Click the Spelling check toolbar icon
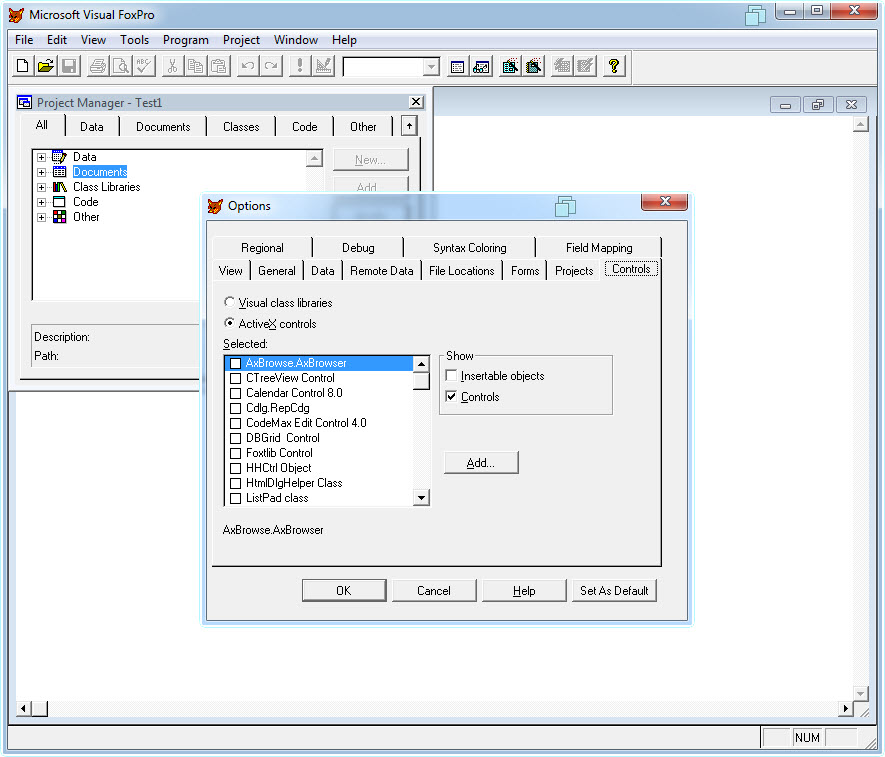Viewport: 885px width, 757px height. (x=144, y=67)
